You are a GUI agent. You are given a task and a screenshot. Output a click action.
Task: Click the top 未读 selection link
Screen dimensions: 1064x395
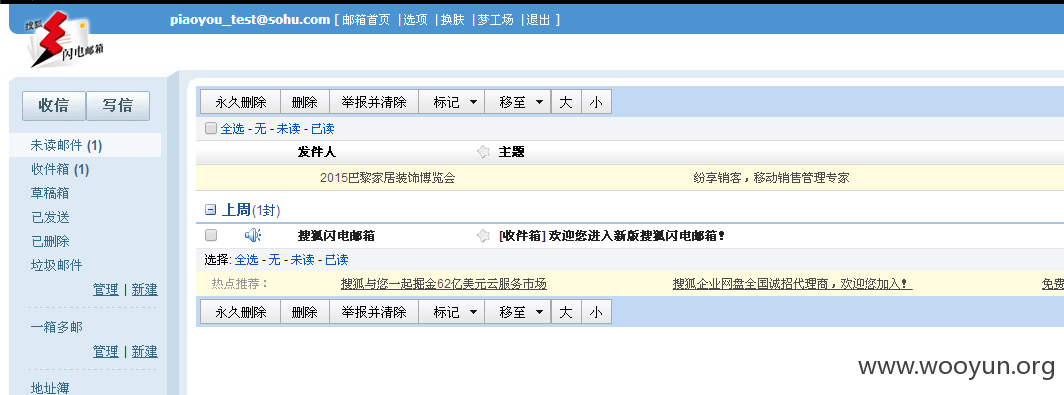pos(288,128)
